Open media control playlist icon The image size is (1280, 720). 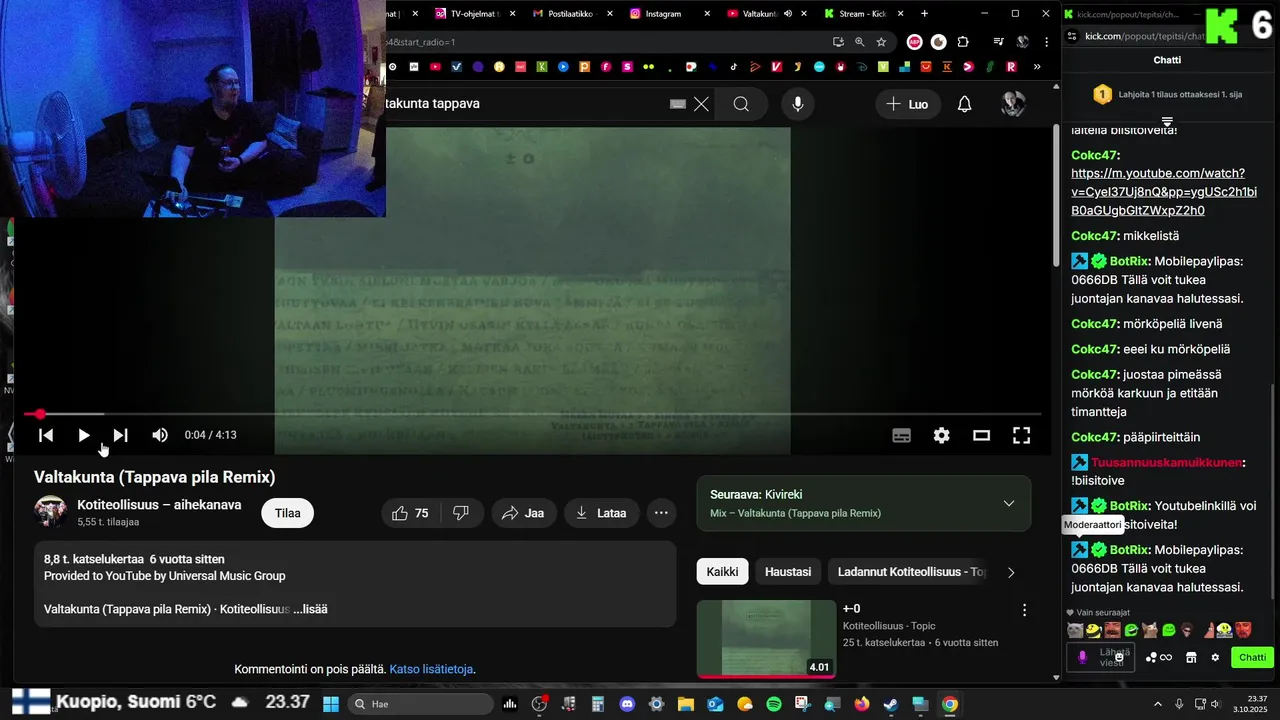(x=998, y=42)
